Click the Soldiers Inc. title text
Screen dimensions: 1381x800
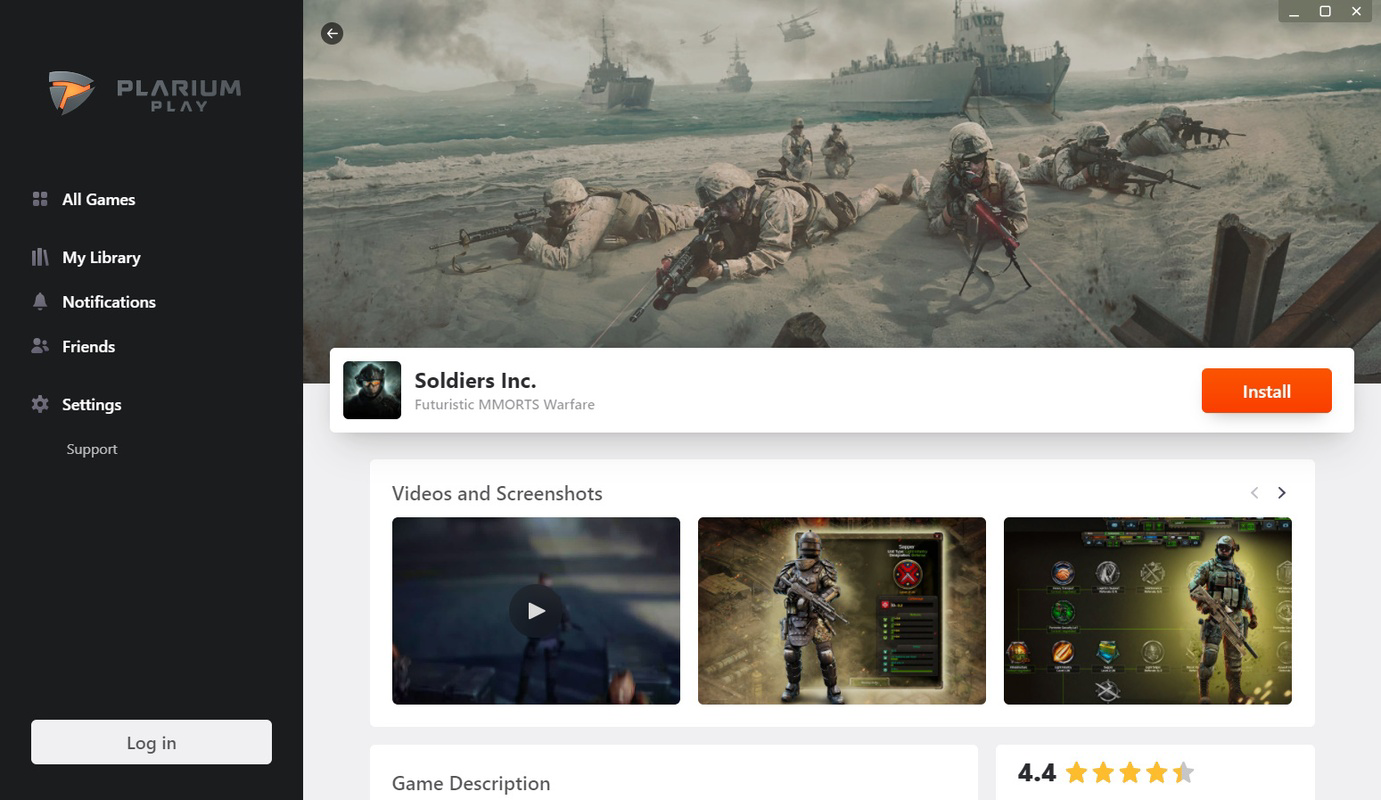(476, 380)
